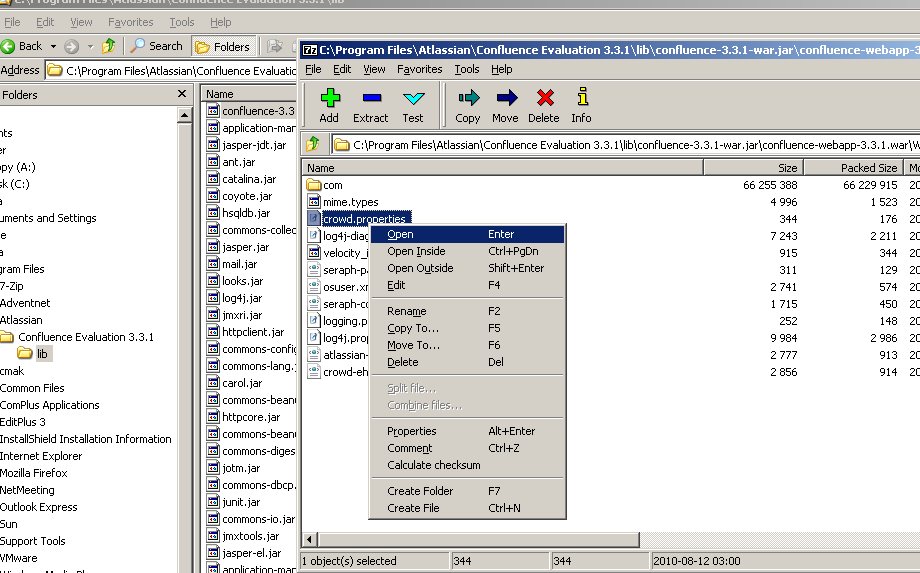
Task: Click the Info icon in 7-Zip toolbar
Action: (x=582, y=97)
